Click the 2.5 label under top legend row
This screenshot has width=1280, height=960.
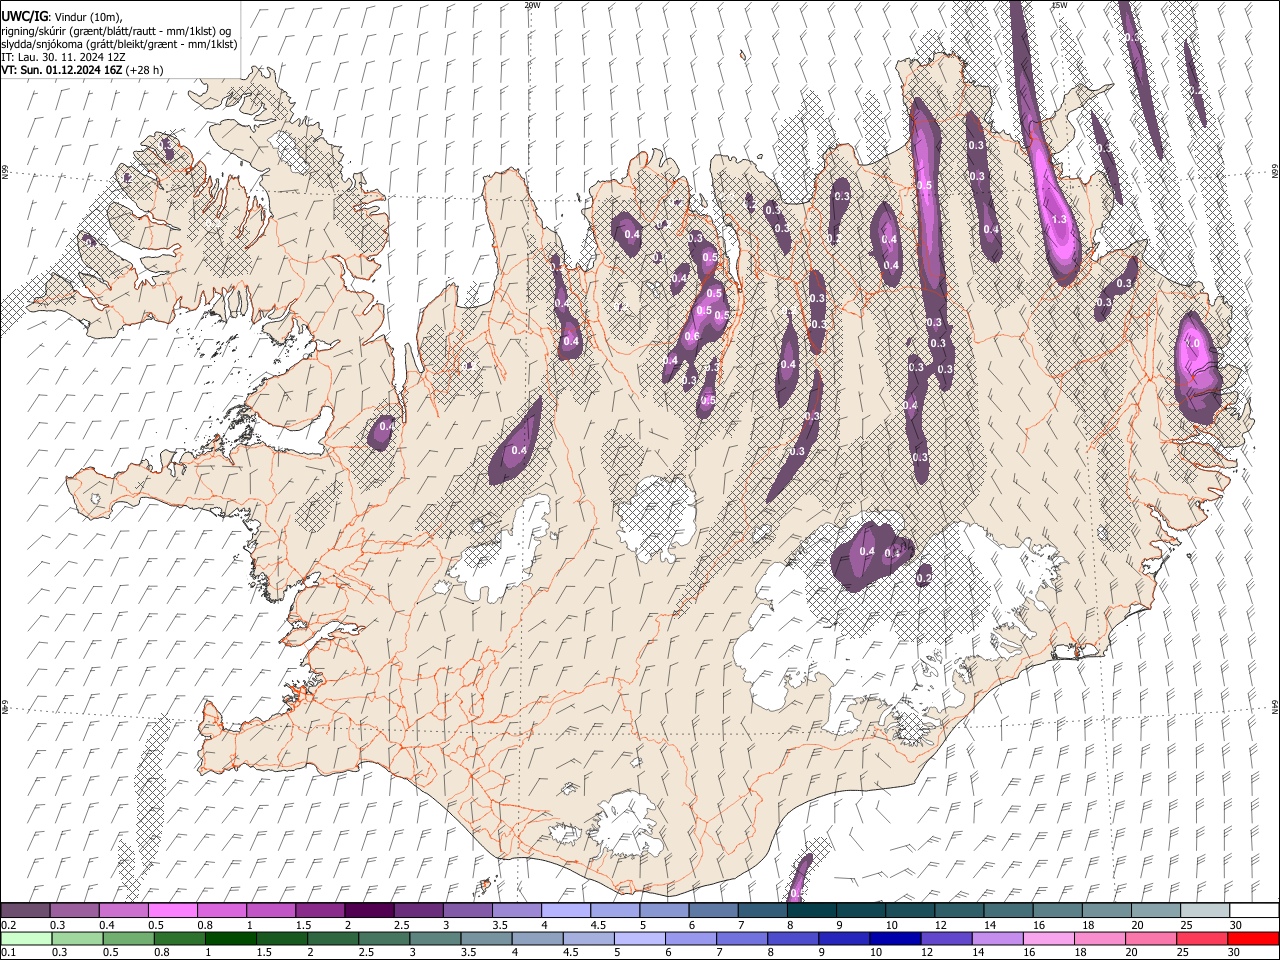[401, 925]
